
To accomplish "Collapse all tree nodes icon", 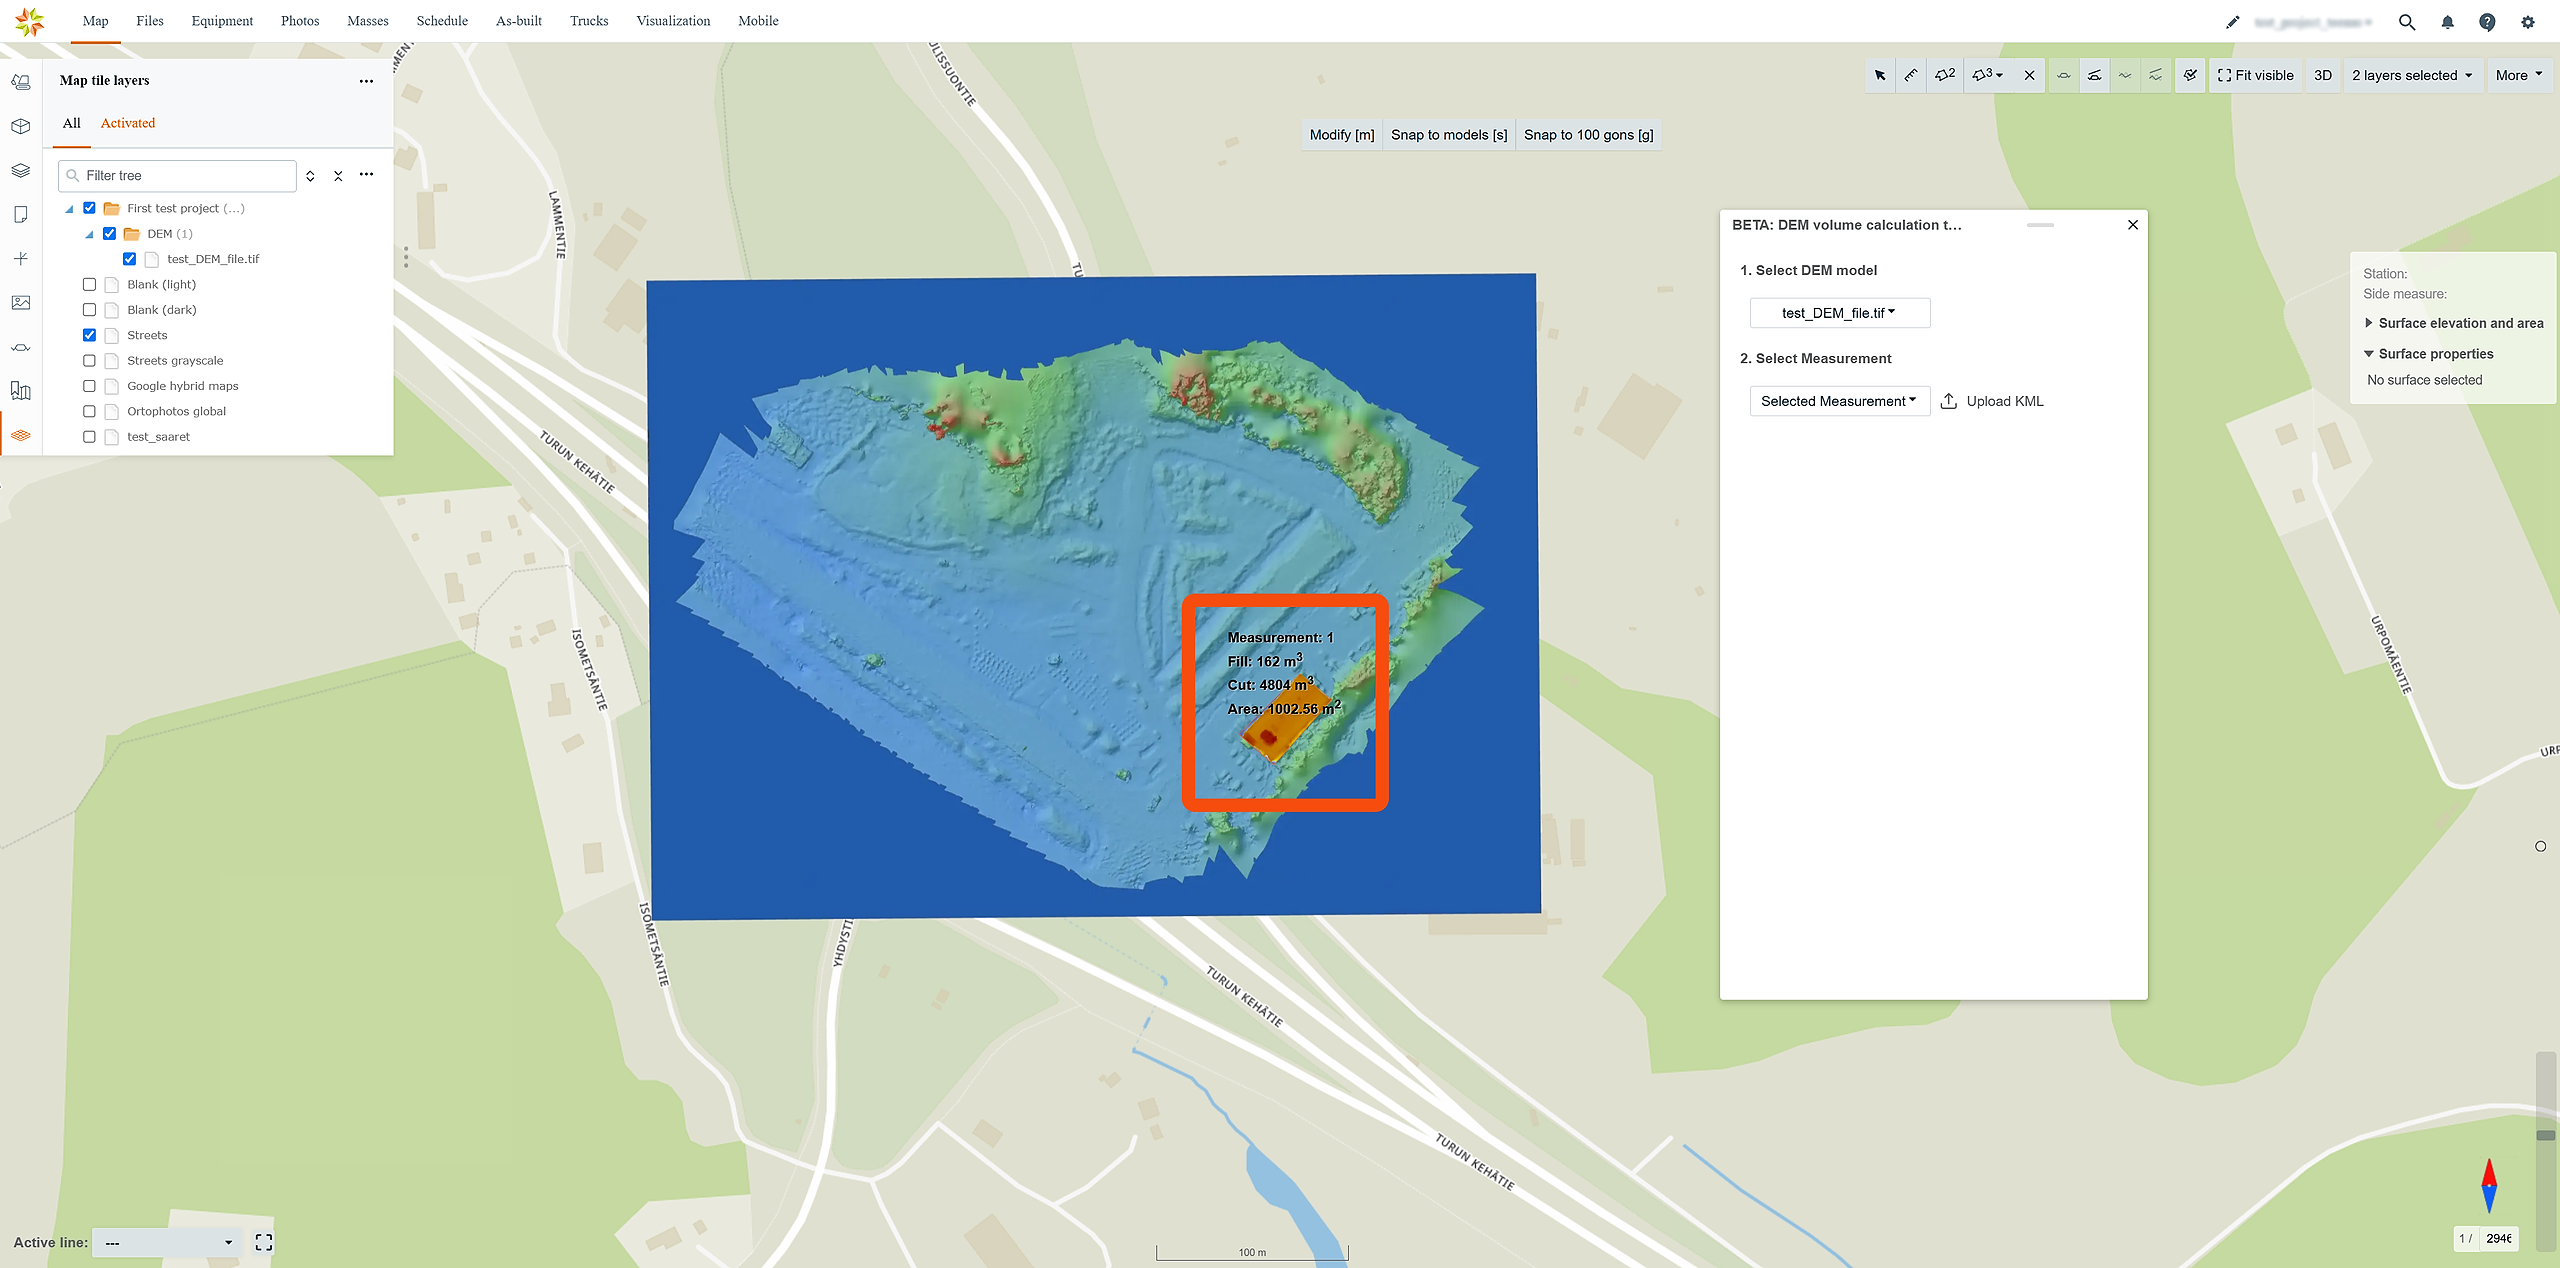I will pos(338,176).
